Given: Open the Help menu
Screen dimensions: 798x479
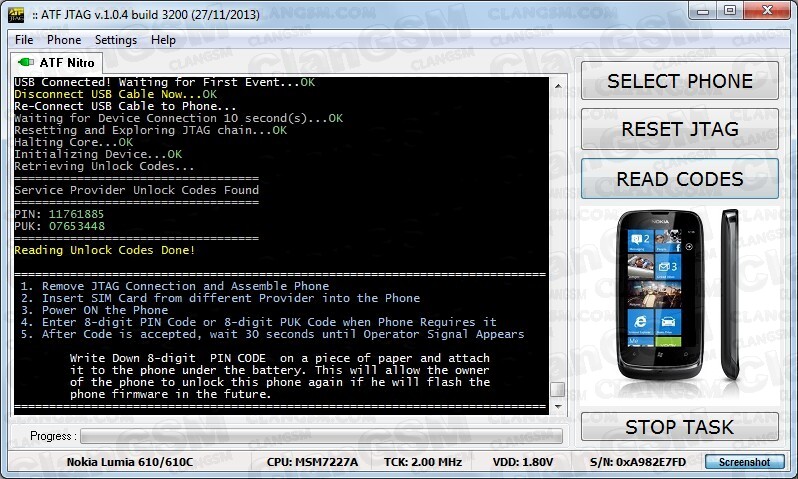Looking at the screenshot, I should tap(163, 40).
